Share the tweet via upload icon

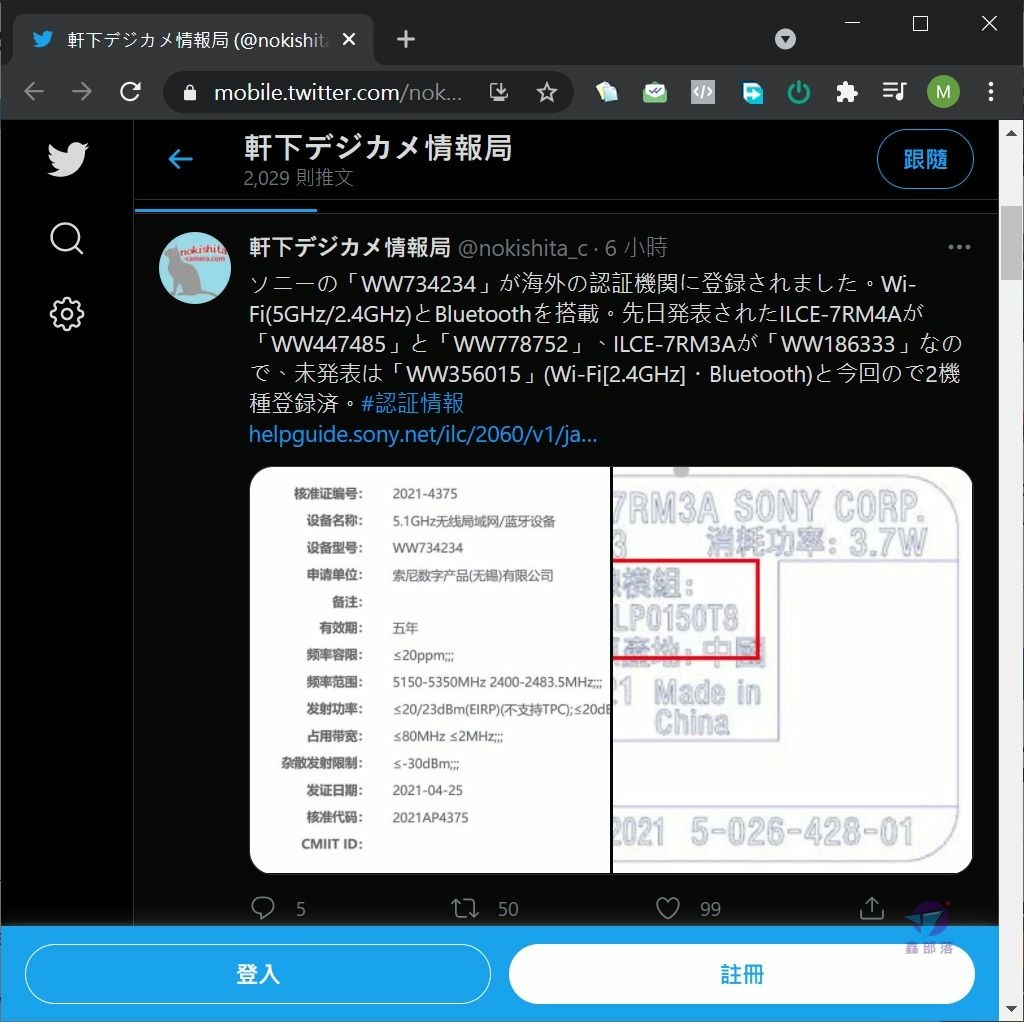coord(872,908)
